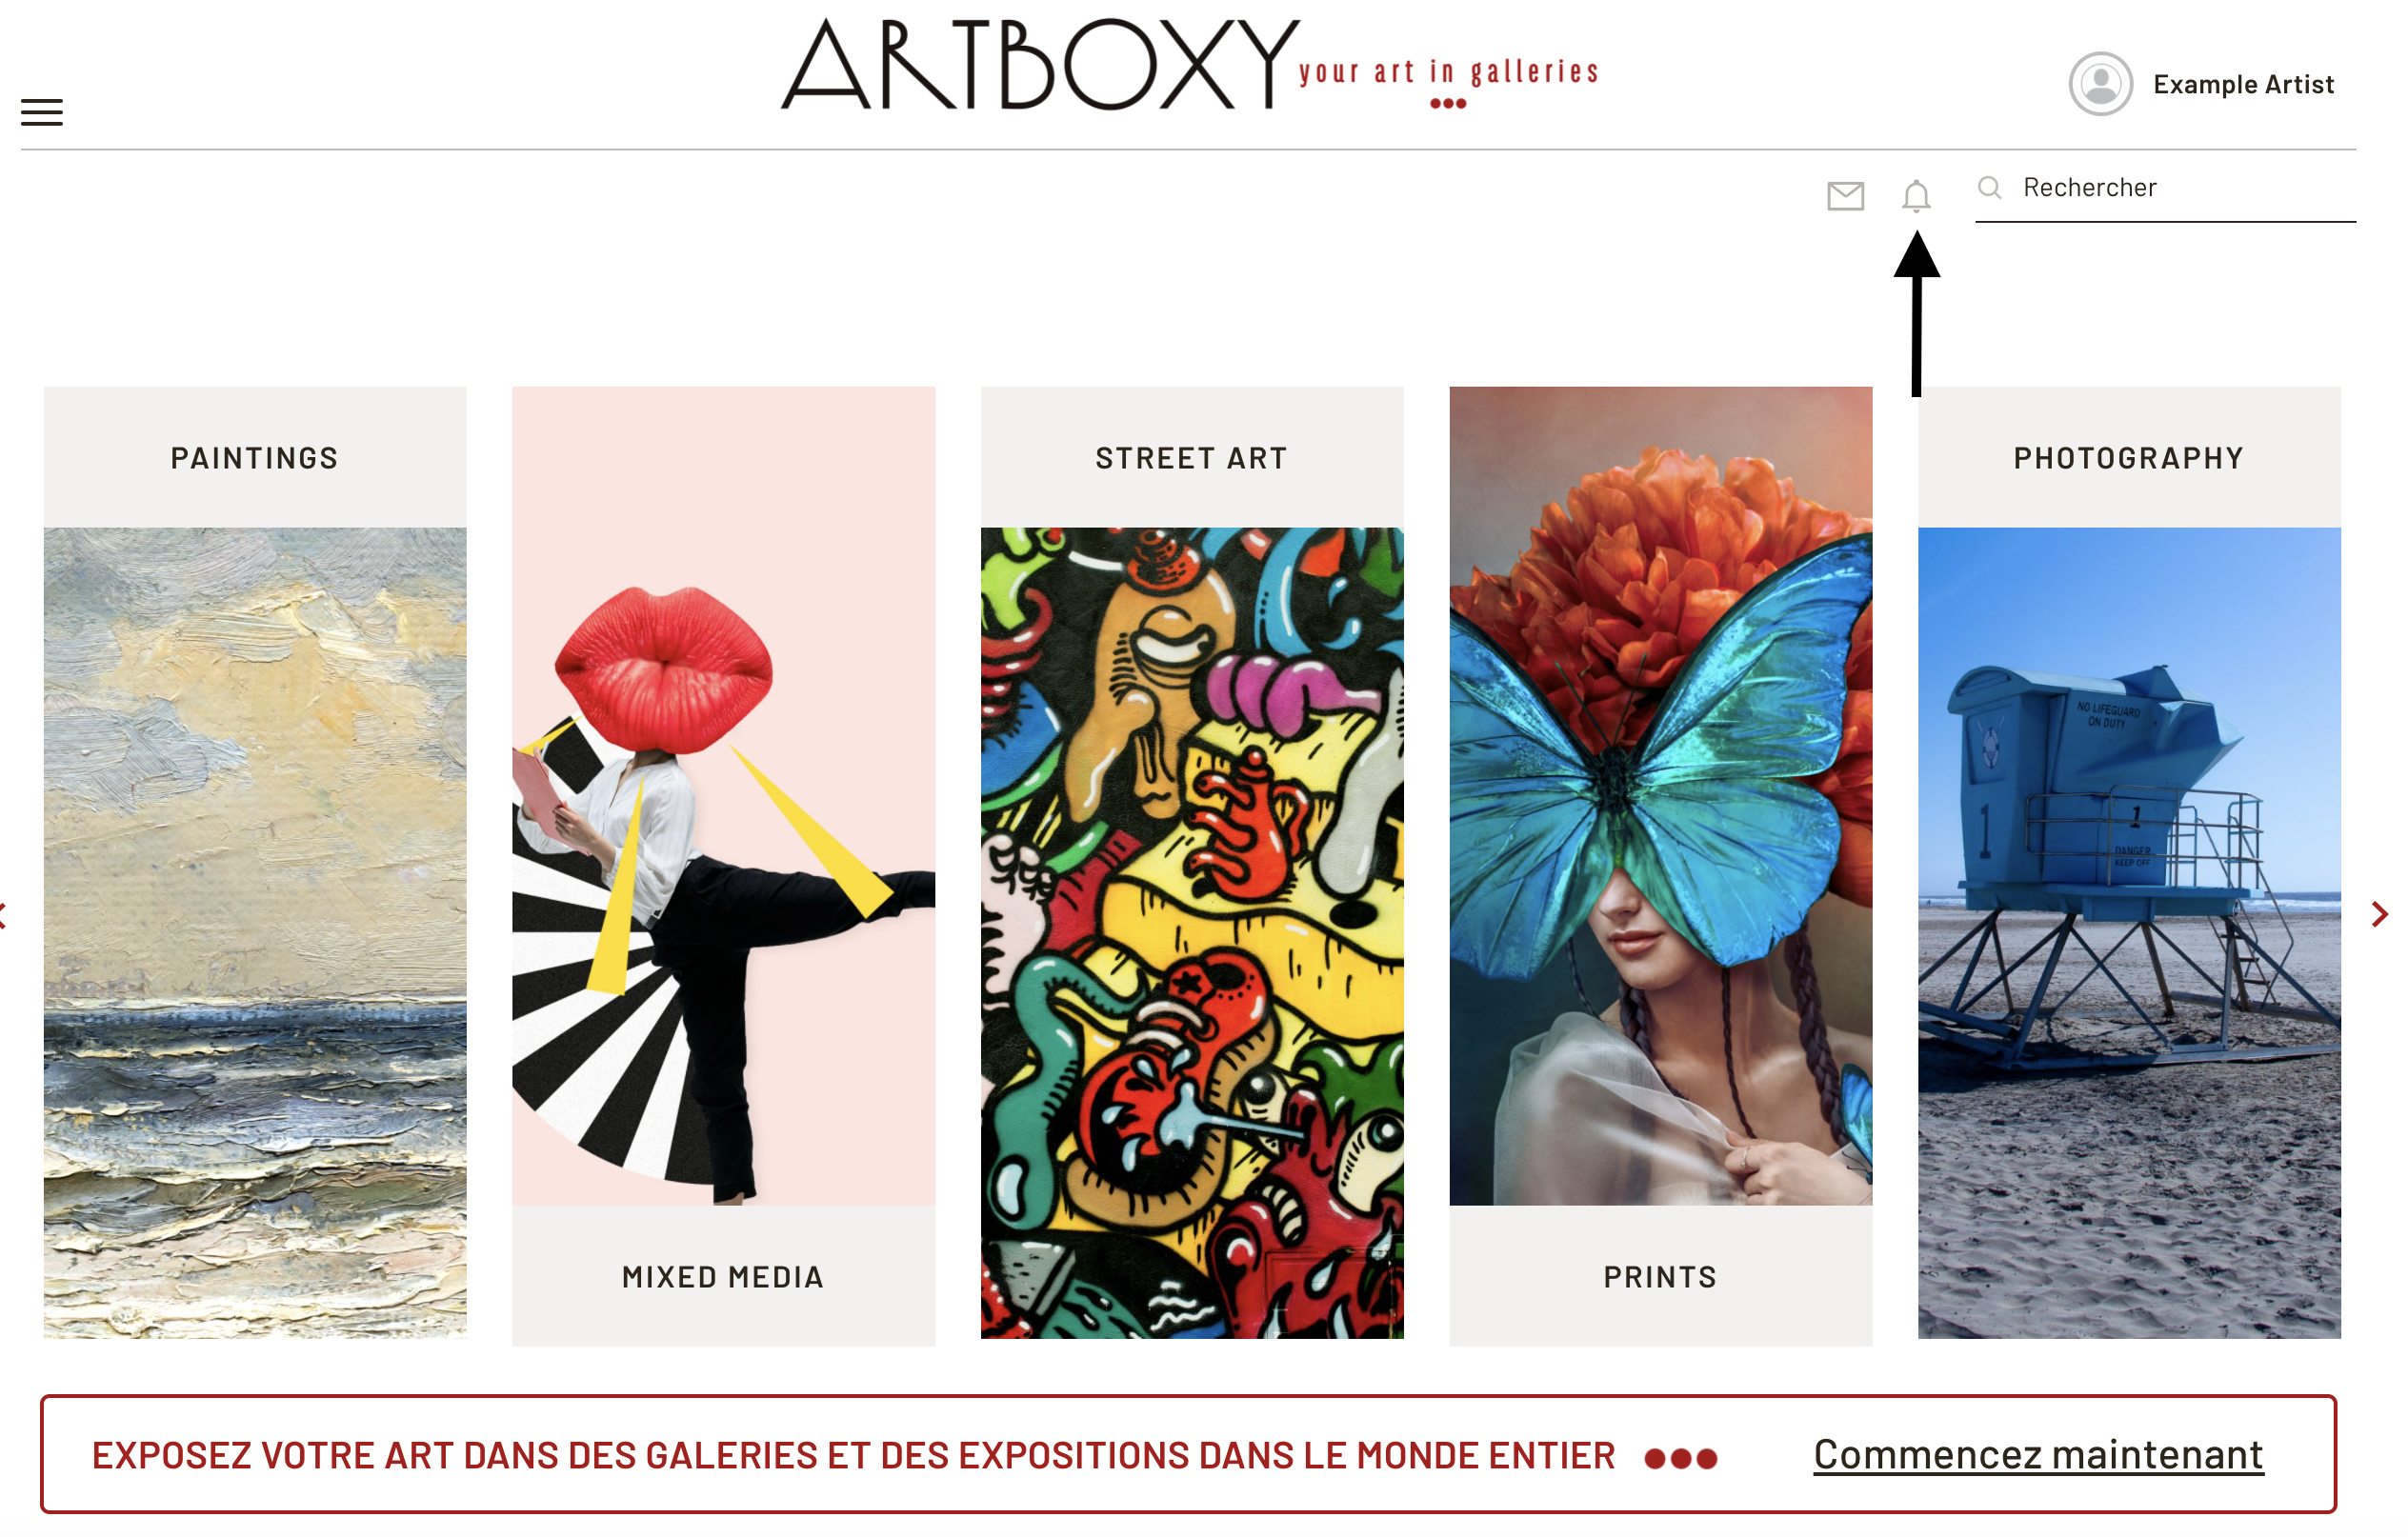
Task: Open the messages envelope icon
Action: [1845, 196]
